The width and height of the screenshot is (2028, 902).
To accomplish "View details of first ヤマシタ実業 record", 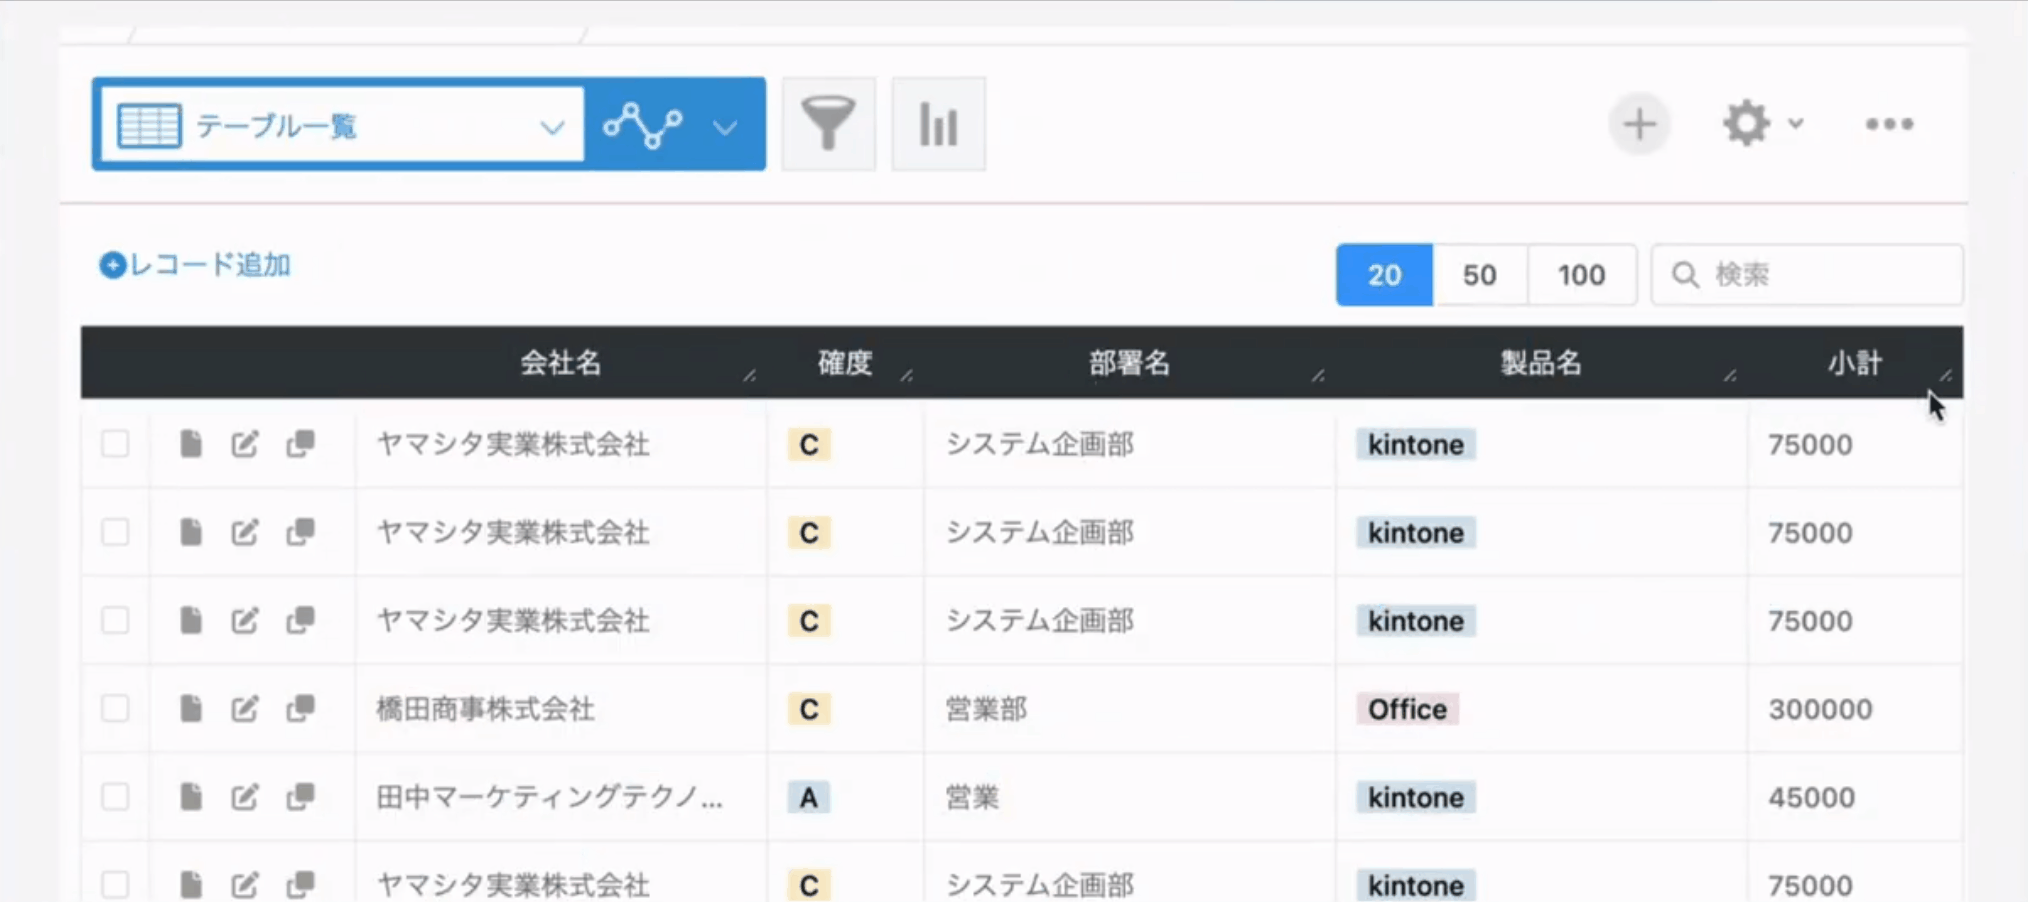I will (191, 444).
